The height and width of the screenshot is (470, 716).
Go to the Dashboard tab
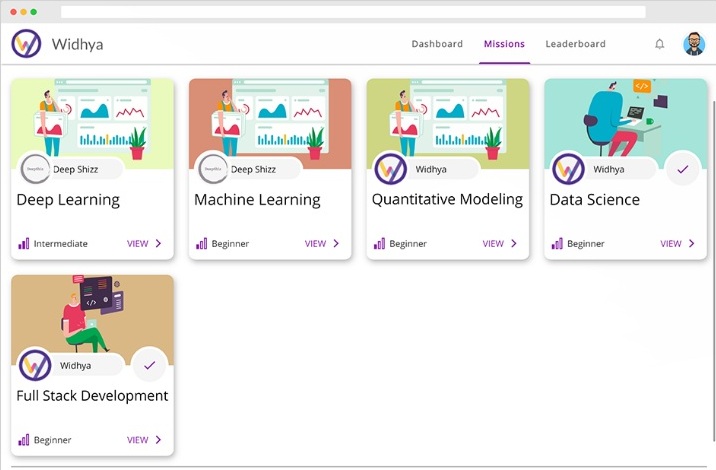437,44
